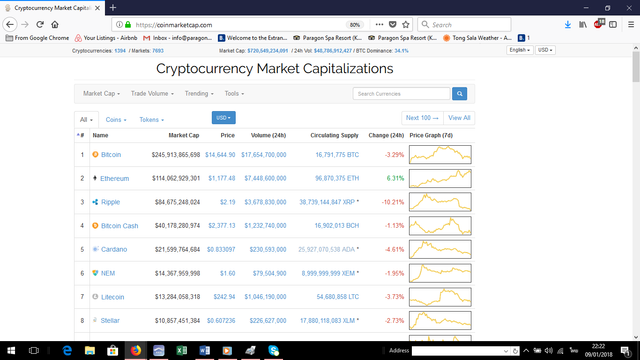View the site security padlock info
This screenshot has height=360, width=640.
tap(128, 24)
